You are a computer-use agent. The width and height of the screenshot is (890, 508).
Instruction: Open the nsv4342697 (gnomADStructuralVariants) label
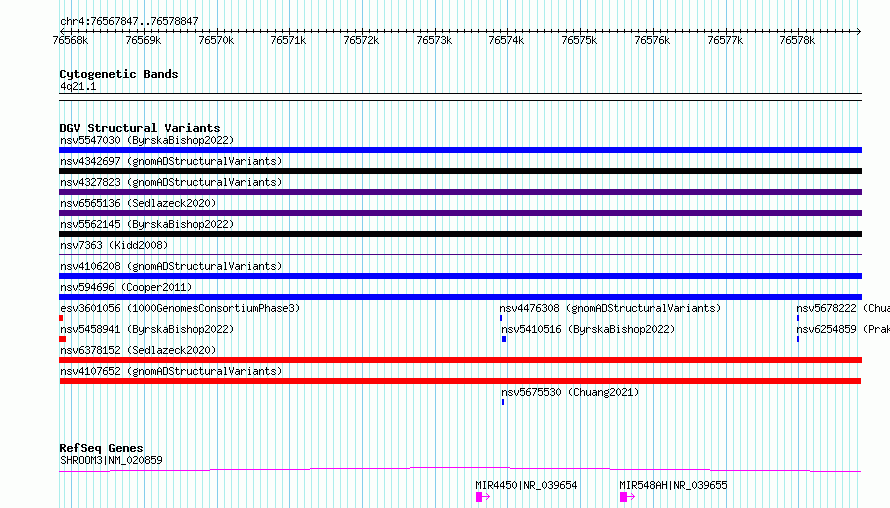tap(171, 161)
